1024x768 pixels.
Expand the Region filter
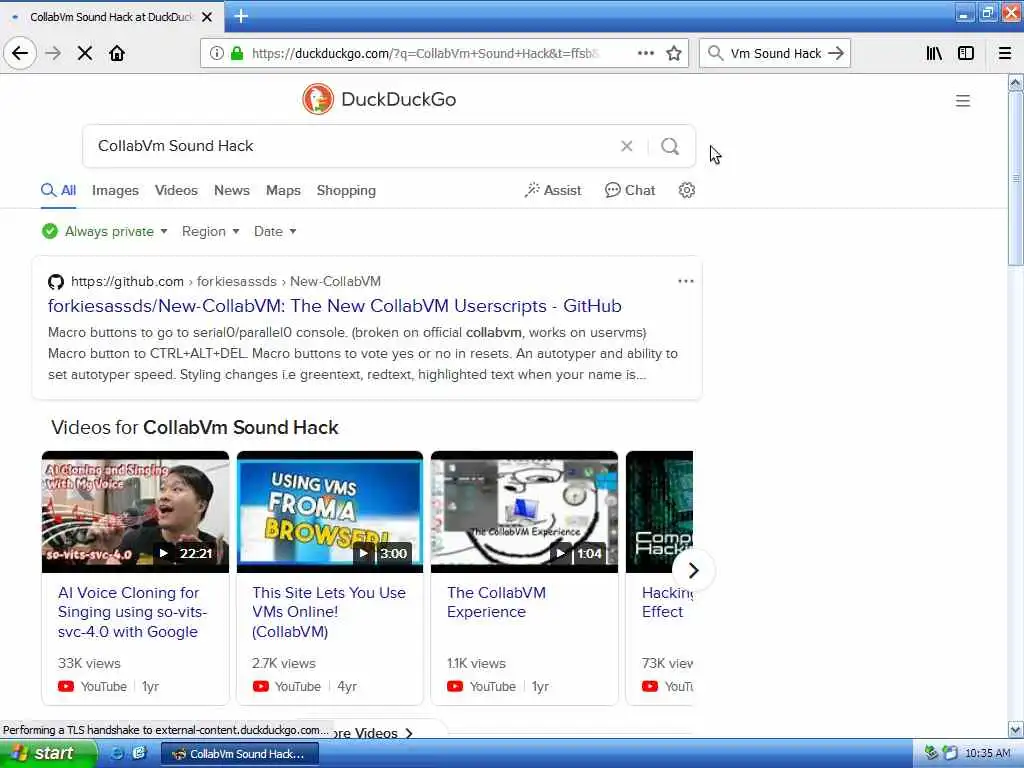(x=210, y=231)
